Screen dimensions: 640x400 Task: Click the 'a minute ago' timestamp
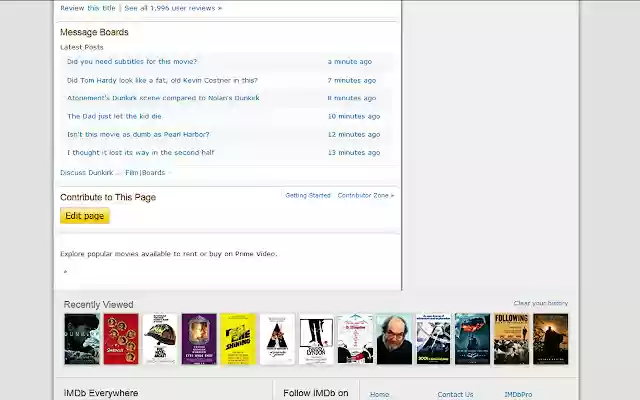point(350,62)
